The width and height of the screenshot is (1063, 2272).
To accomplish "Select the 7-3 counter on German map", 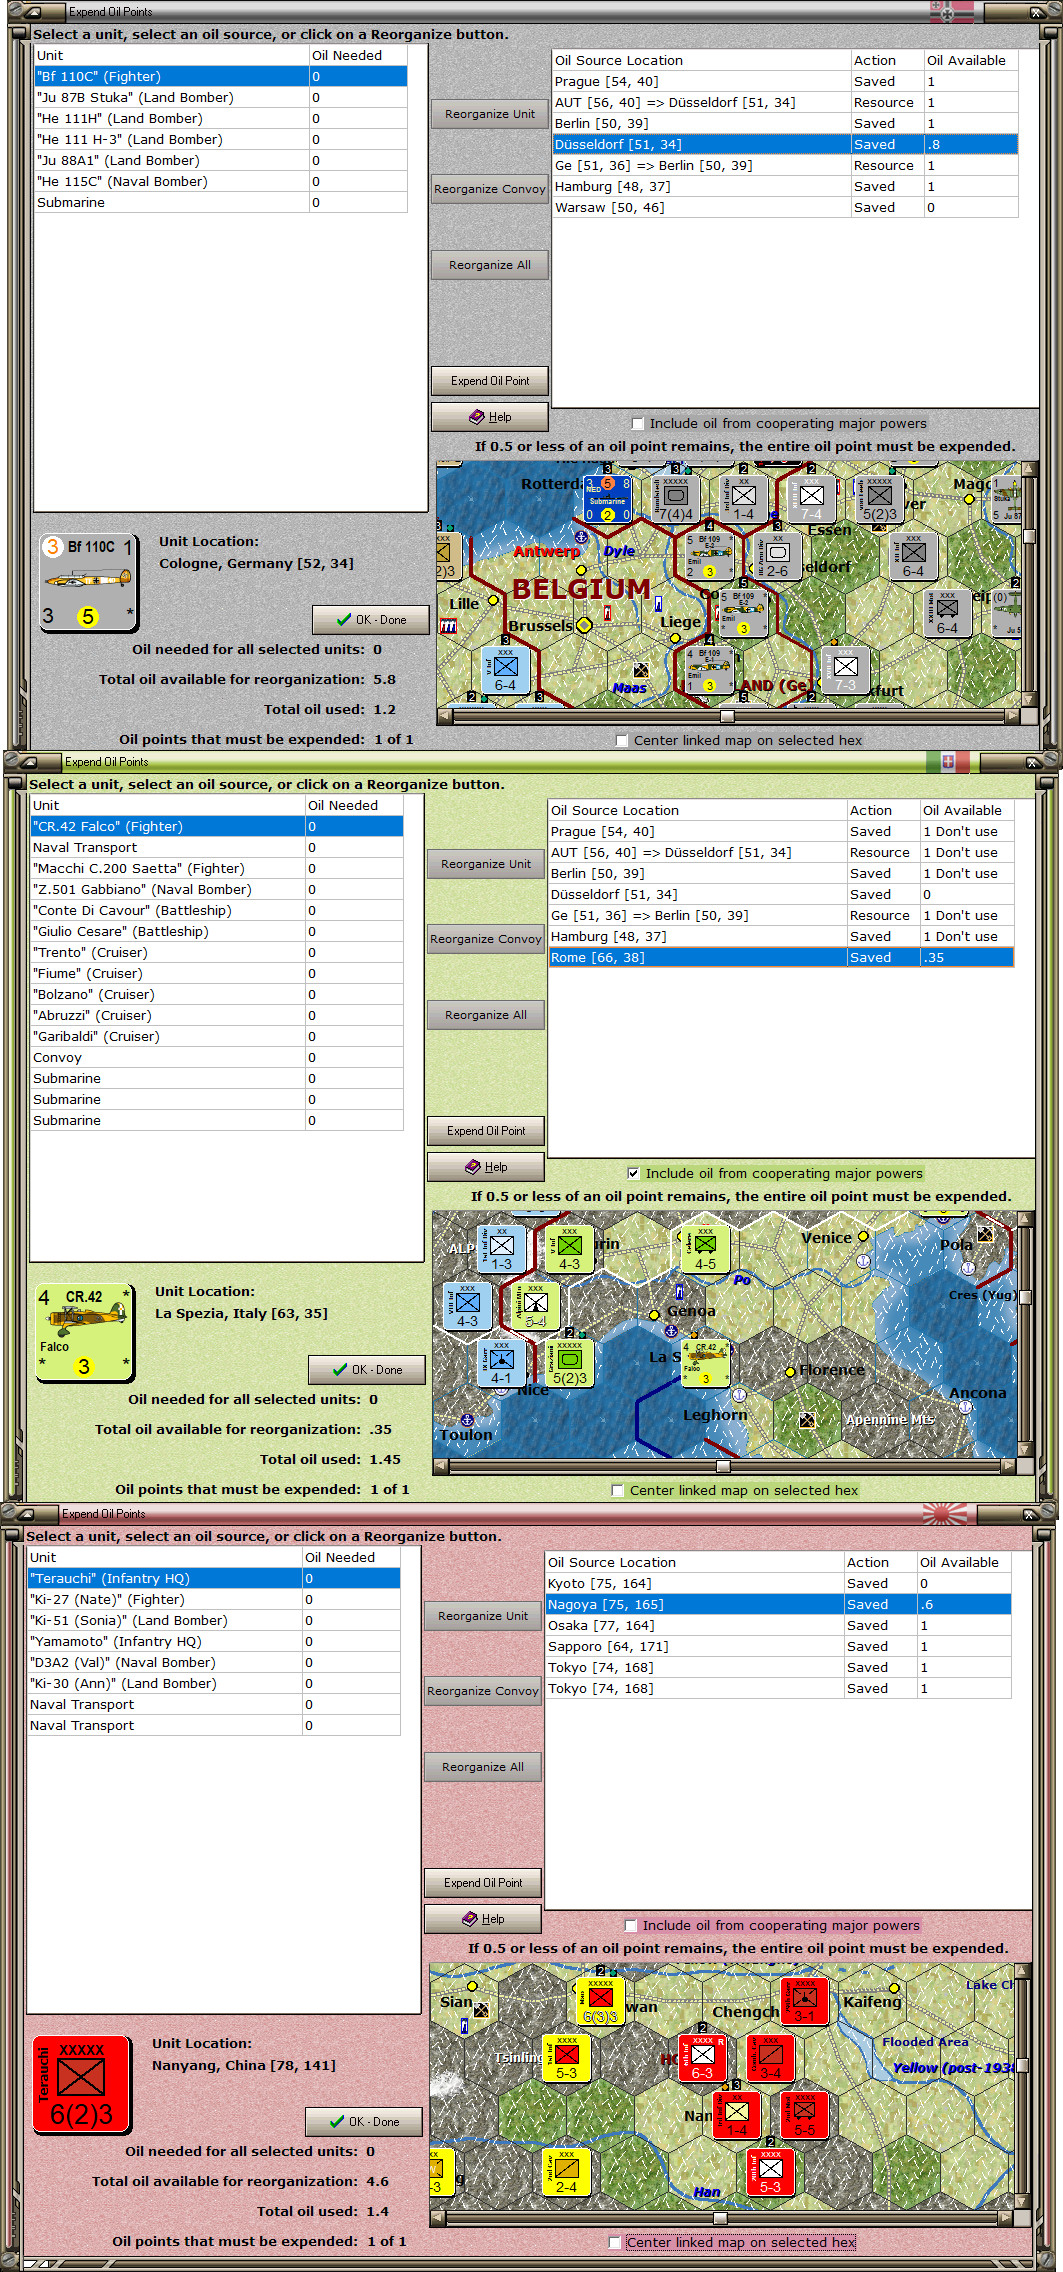I will tap(845, 671).
